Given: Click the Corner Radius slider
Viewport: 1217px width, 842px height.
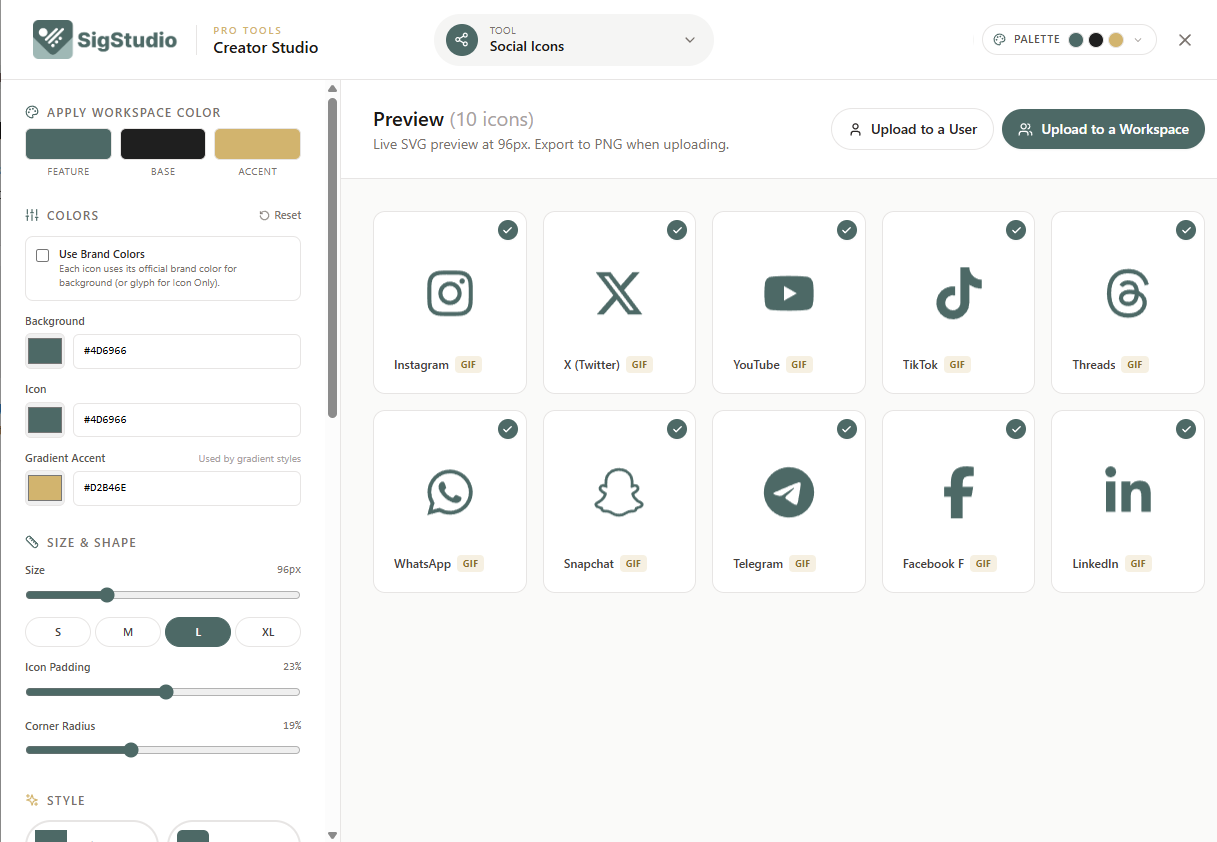Looking at the screenshot, I should 163,750.
